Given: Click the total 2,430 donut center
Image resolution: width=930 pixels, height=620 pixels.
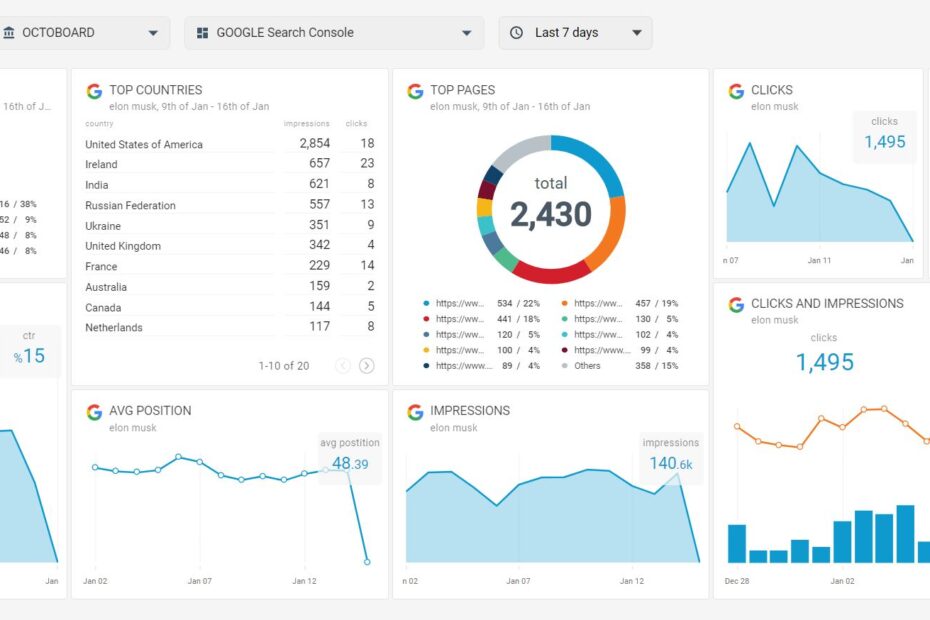Looking at the screenshot, I should coord(551,204).
